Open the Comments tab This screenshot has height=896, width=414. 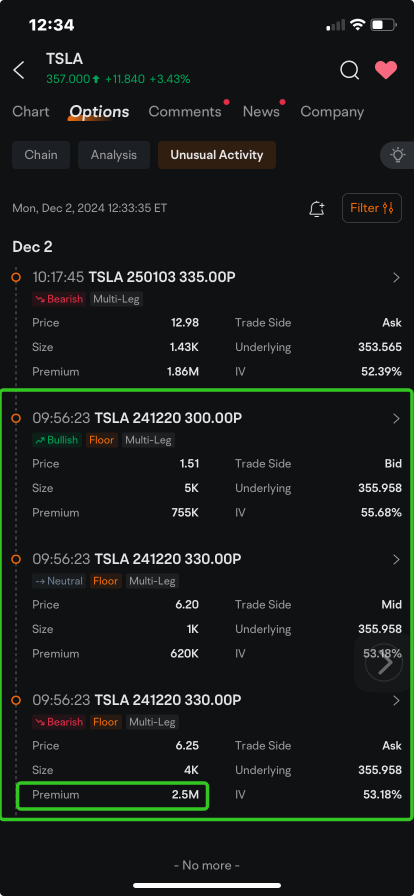pos(185,111)
